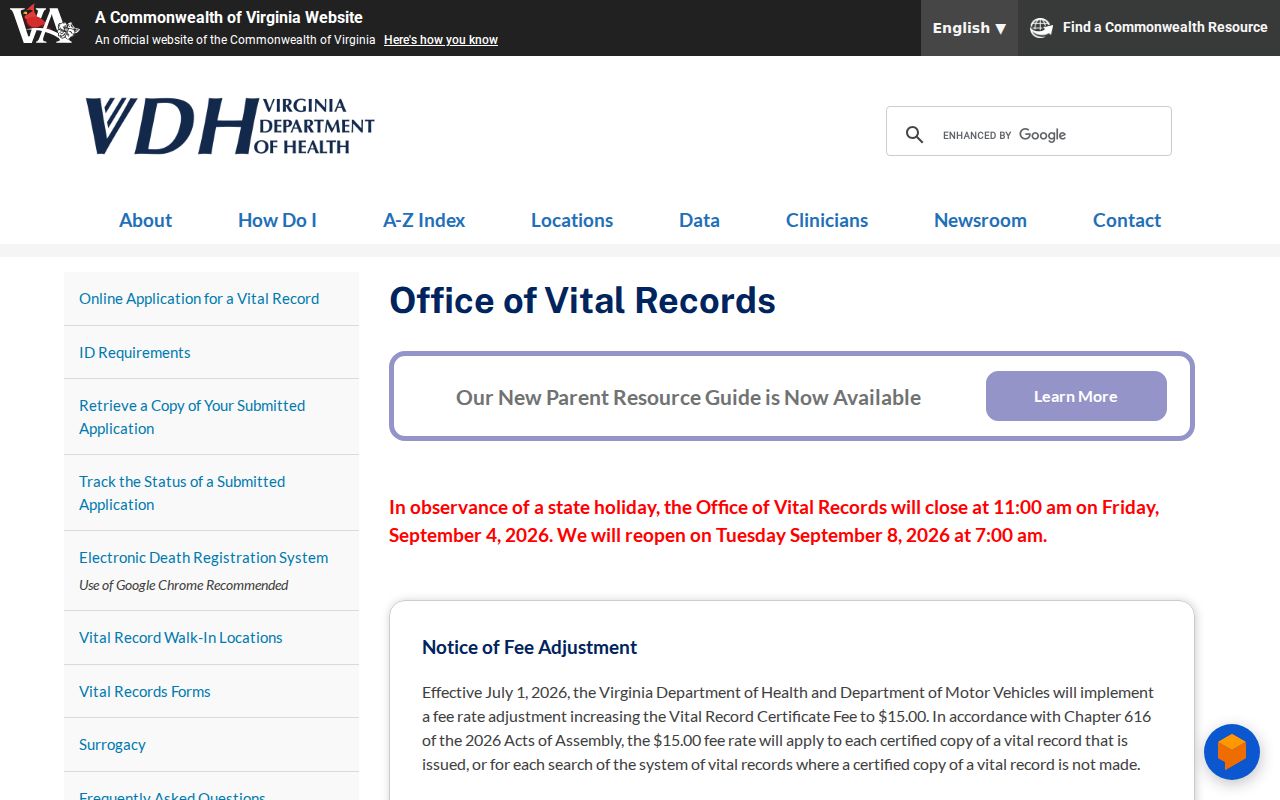Open Vital Record Walk-In Locations link
The height and width of the screenshot is (800, 1280).
click(x=181, y=637)
